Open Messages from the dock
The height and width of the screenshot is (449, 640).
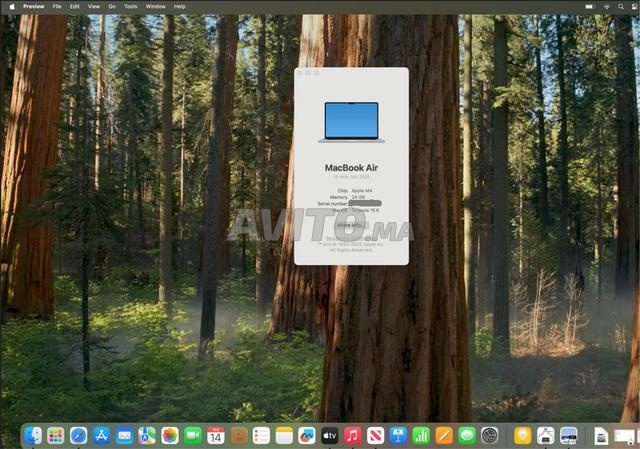pos(466,435)
